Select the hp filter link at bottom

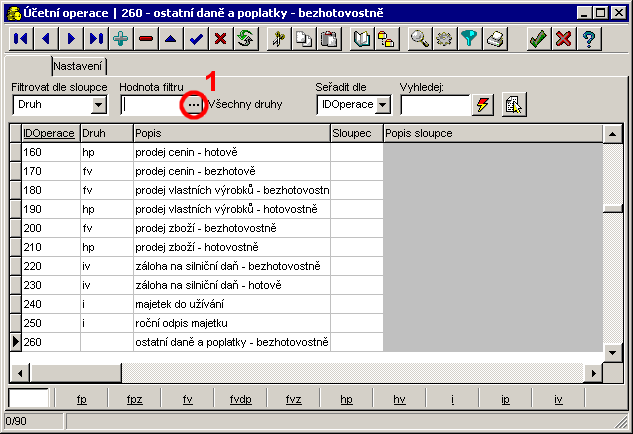[346, 399]
